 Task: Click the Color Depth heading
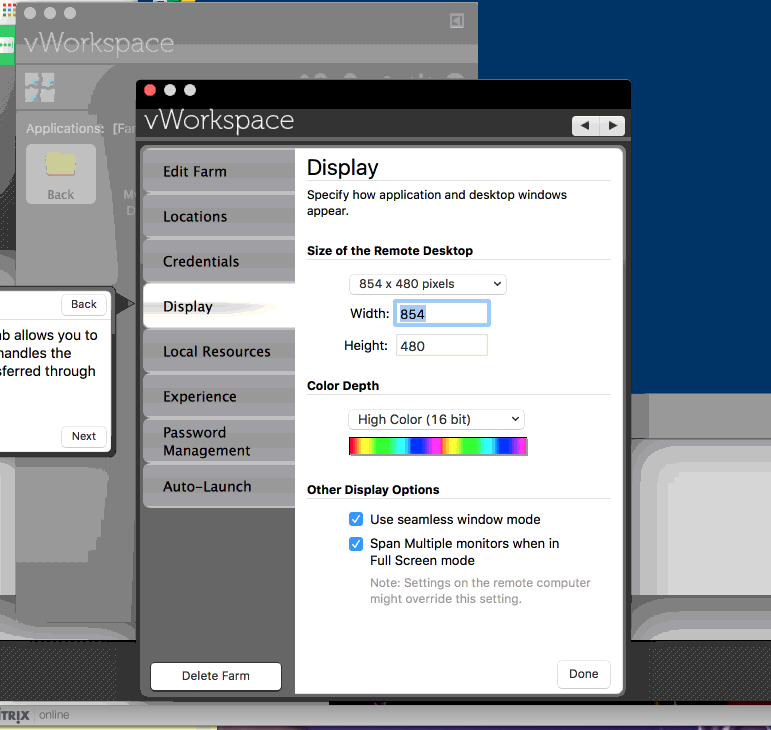click(x=343, y=386)
